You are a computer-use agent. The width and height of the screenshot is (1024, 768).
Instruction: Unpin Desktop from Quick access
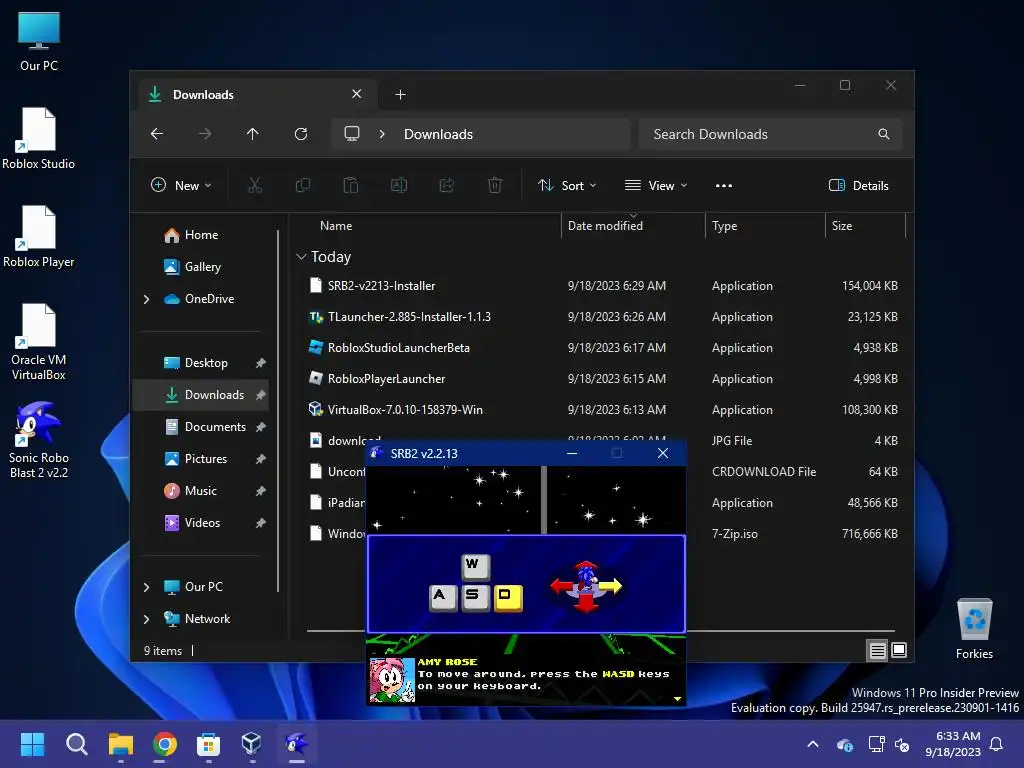point(261,363)
